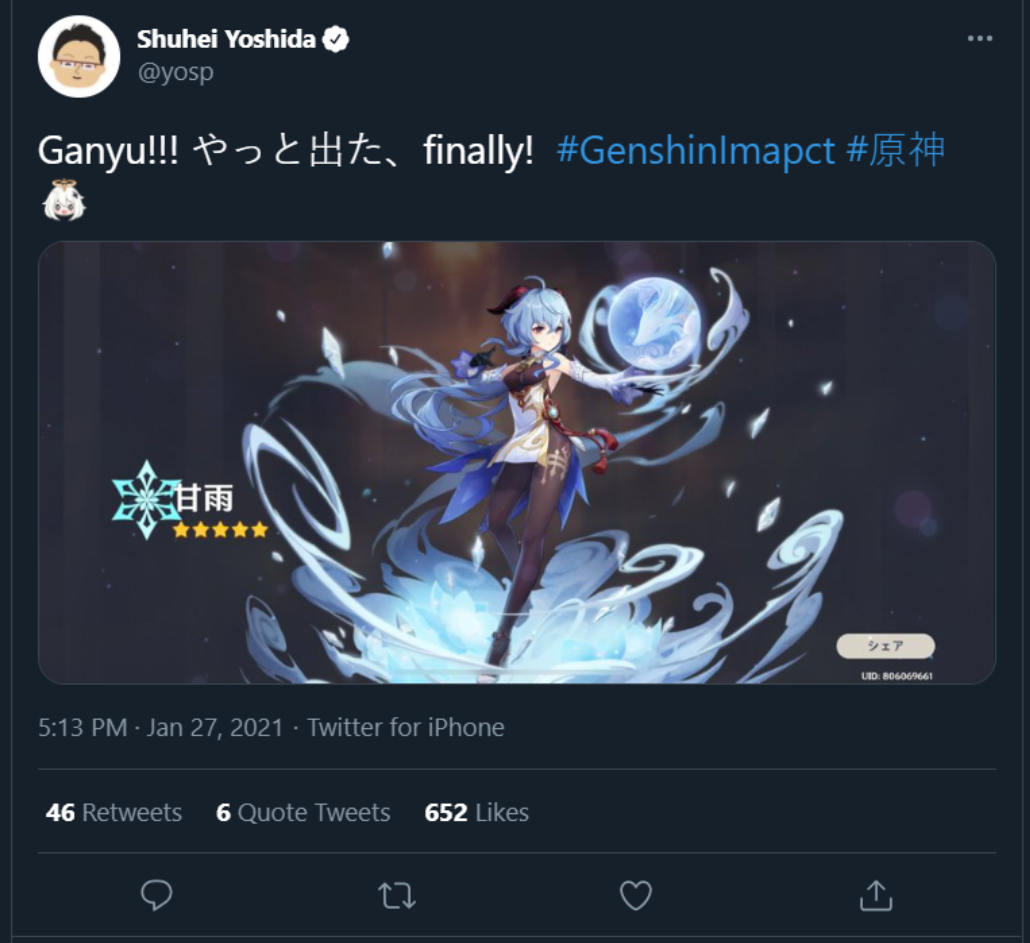This screenshot has width=1030, height=943.
Task: View the 6 Quote Tweets list
Action: pos(303,812)
